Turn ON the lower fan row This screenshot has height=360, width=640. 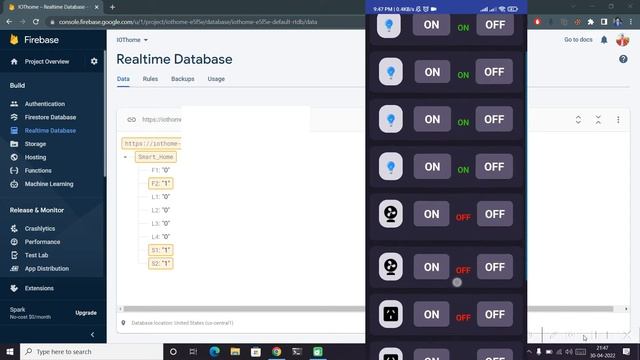431,267
